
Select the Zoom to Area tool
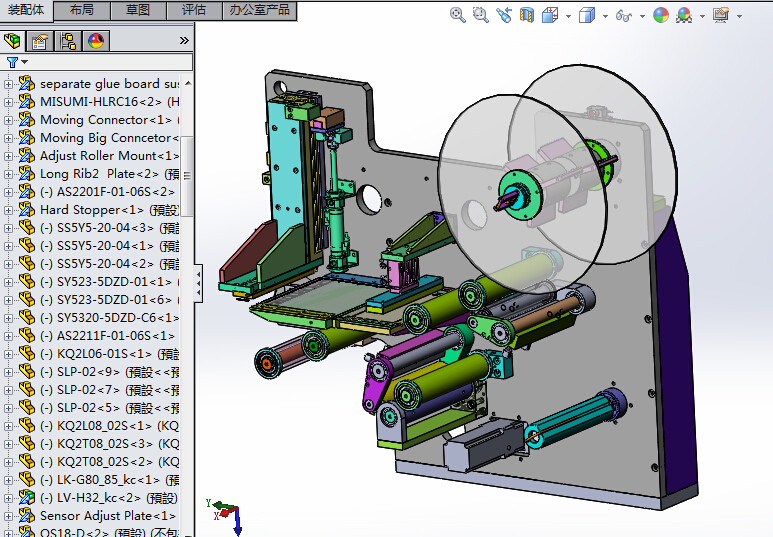click(x=481, y=15)
